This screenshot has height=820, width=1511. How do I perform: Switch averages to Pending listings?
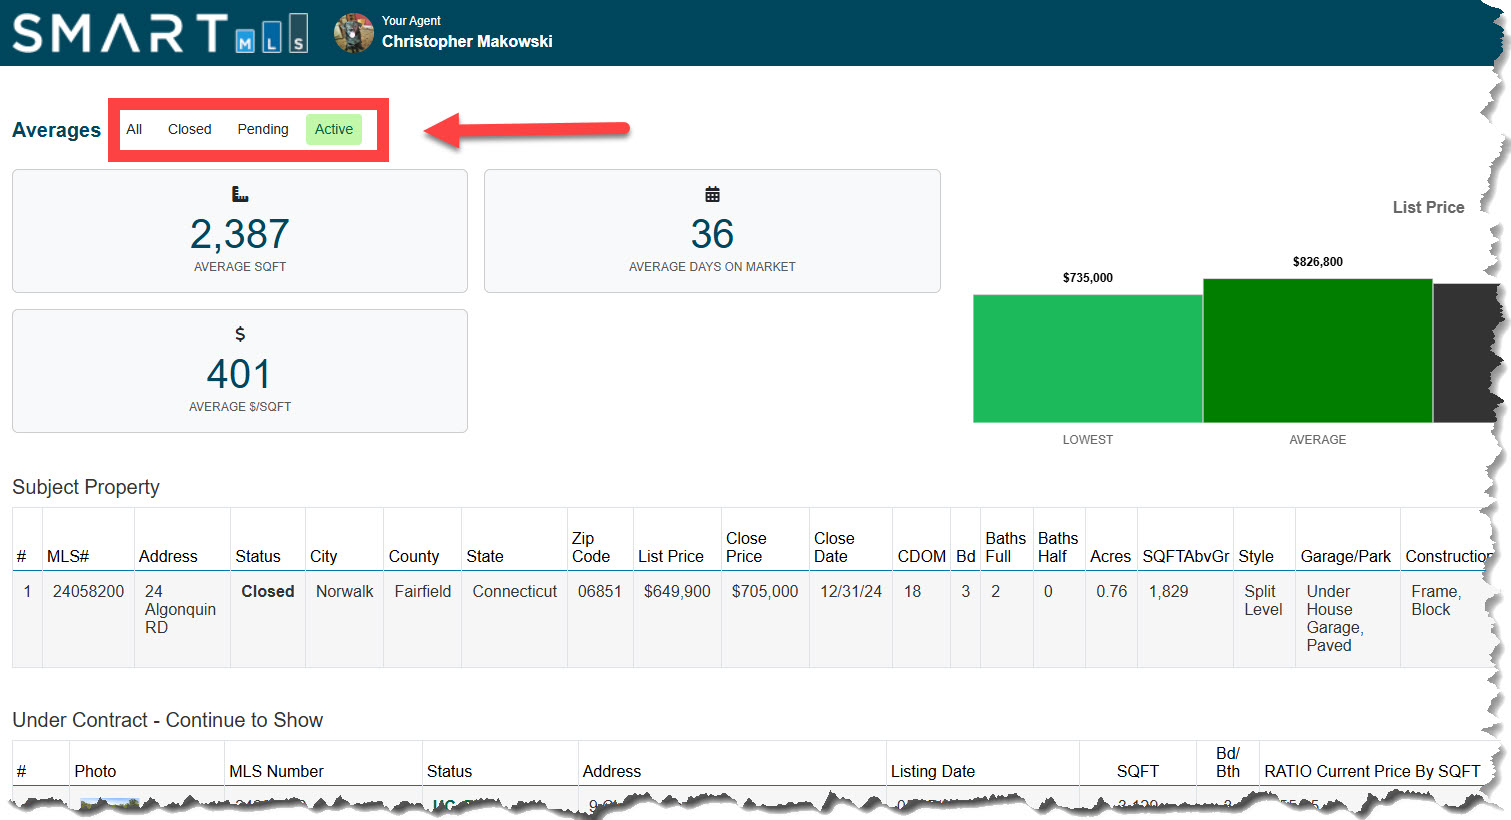(x=263, y=129)
